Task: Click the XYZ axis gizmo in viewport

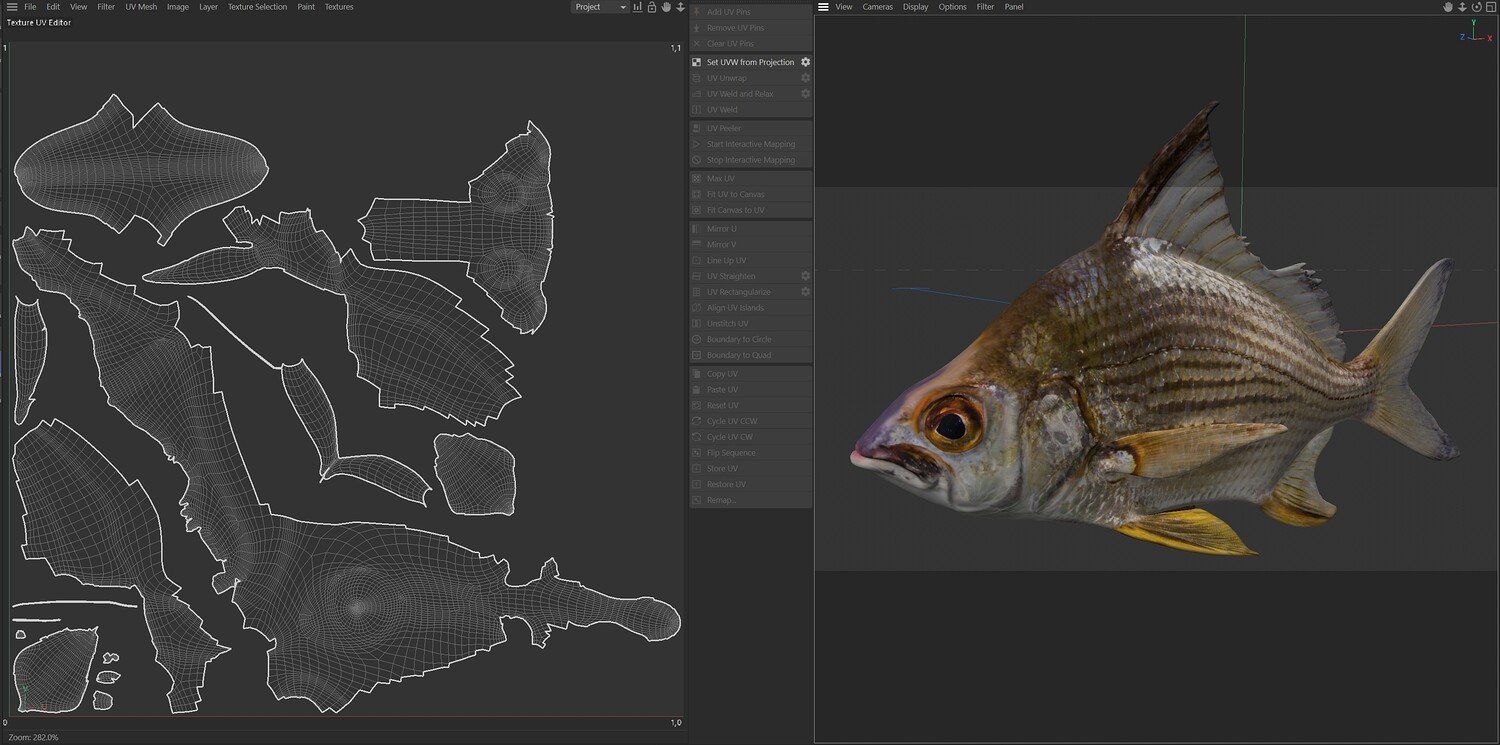Action: coord(1476,32)
